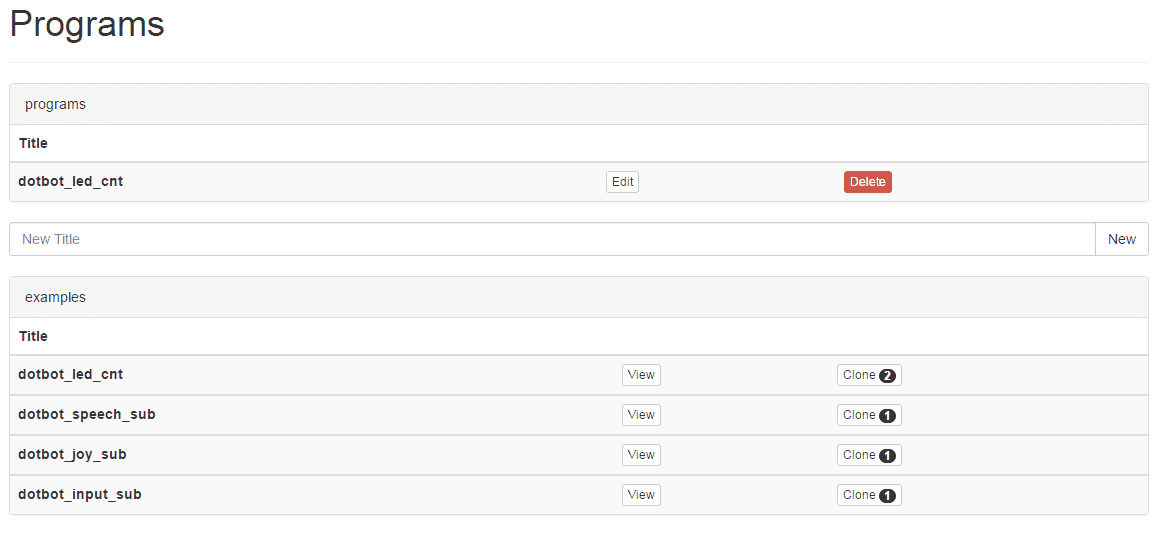Viewport: 1167px width, 538px height.
Task: Edit the dotbot_led_cnt program
Action: [x=622, y=182]
